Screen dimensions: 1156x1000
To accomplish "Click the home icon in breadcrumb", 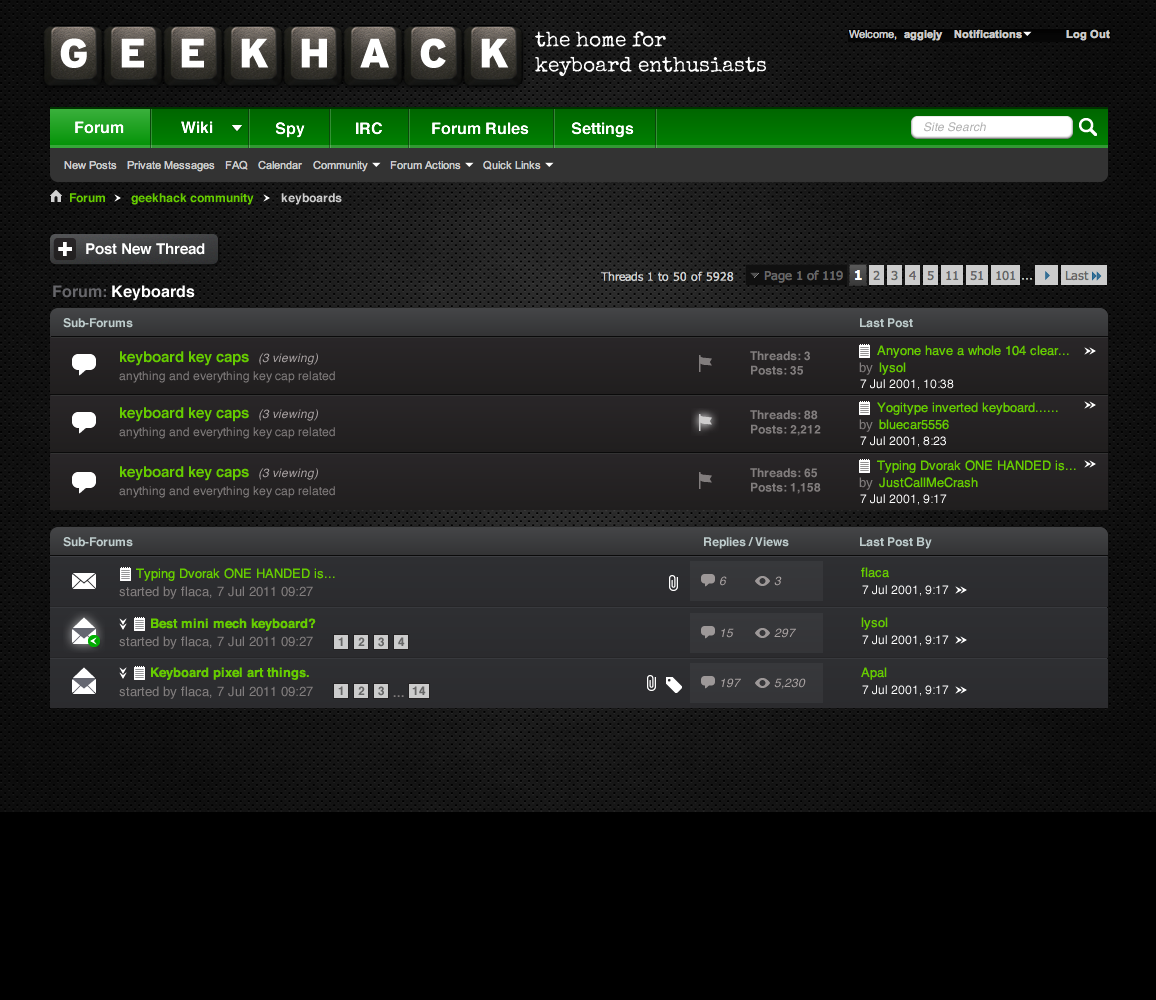I will click(56, 197).
